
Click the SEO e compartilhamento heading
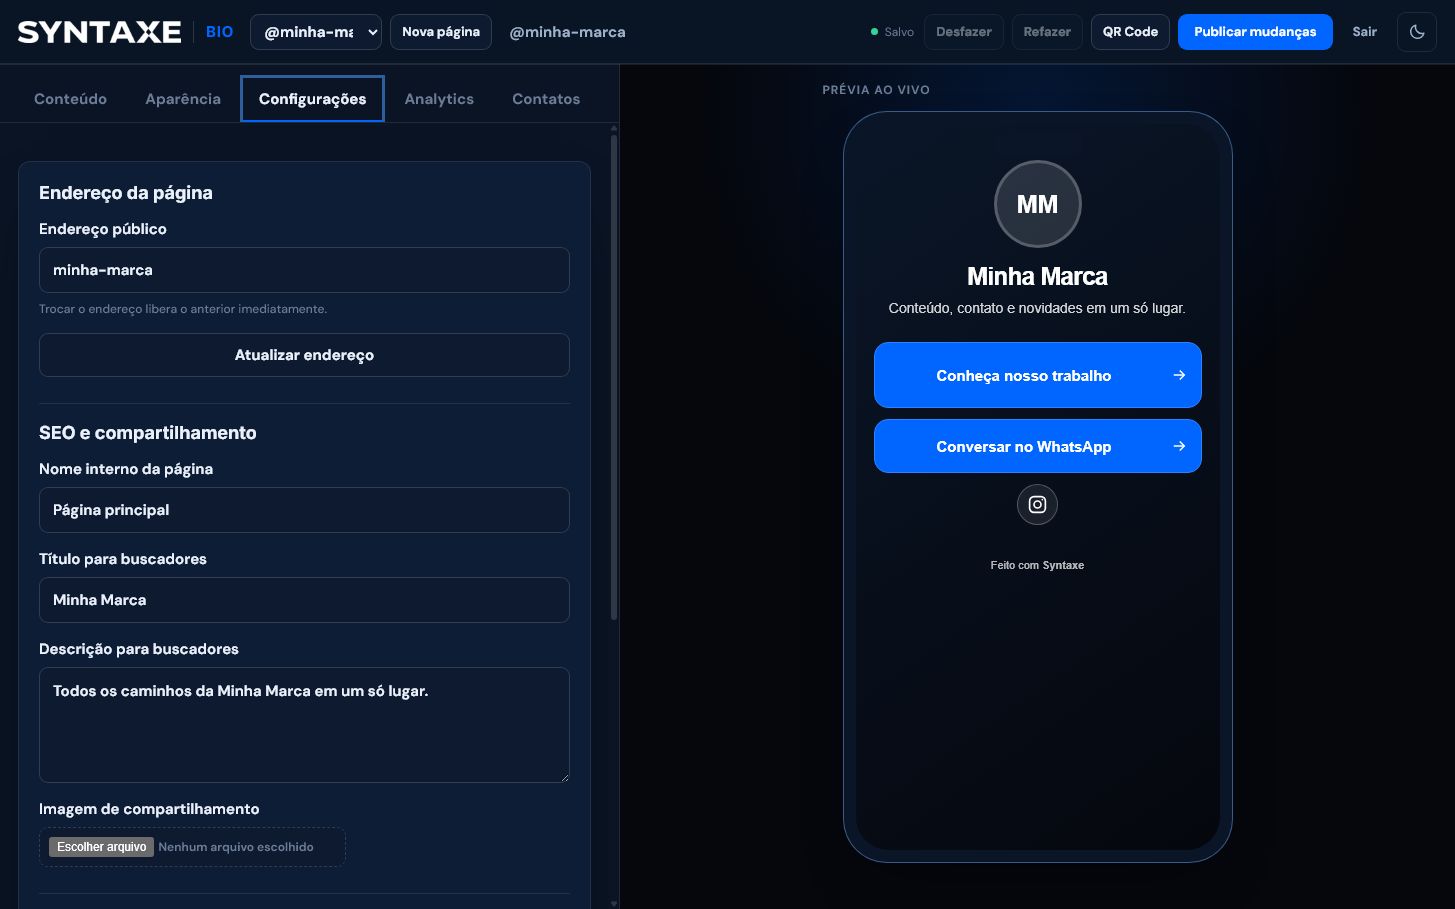coord(148,433)
